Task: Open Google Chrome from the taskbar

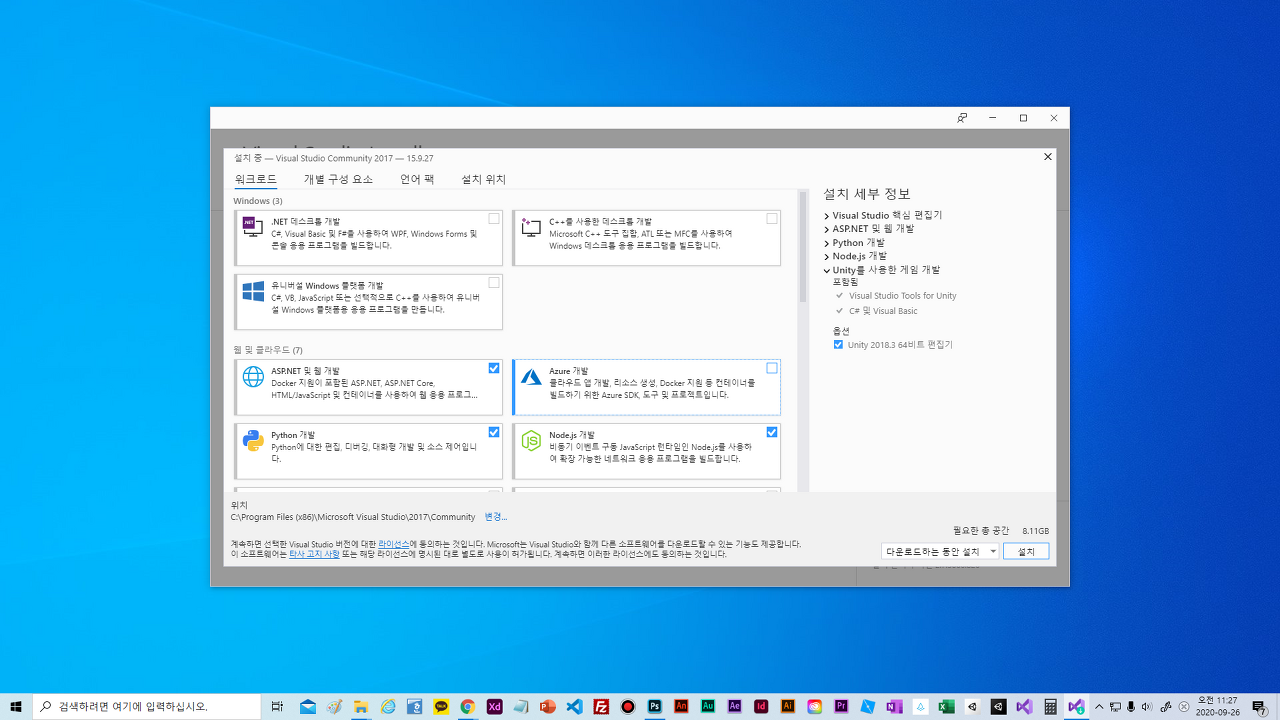Action: click(467, 706)
